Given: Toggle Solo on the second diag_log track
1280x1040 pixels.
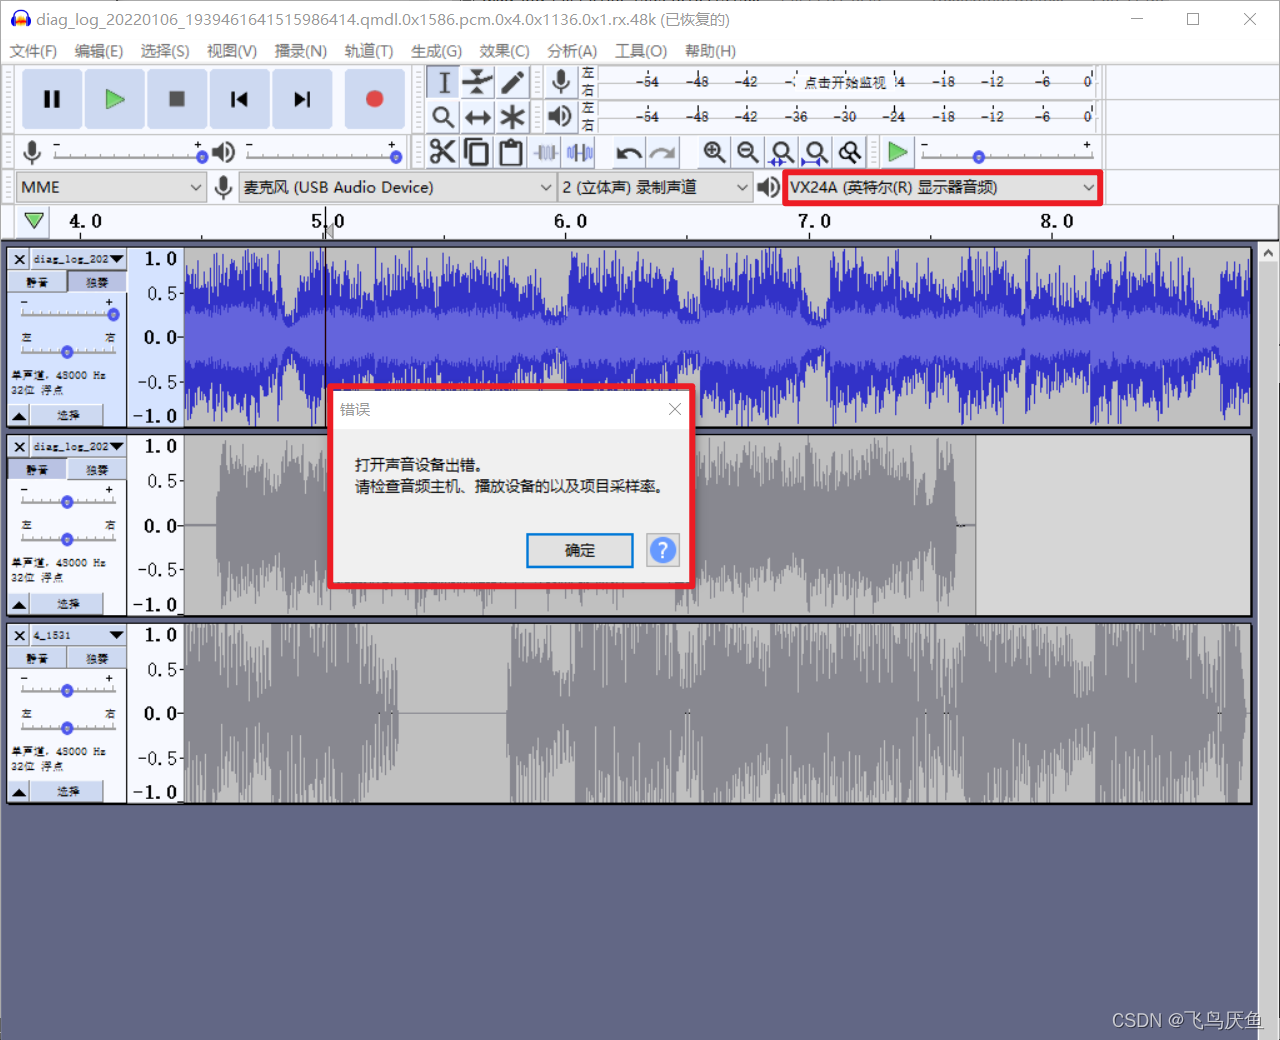Looking at the screenshot, I should pyautogui.click(x=97, y=470).
